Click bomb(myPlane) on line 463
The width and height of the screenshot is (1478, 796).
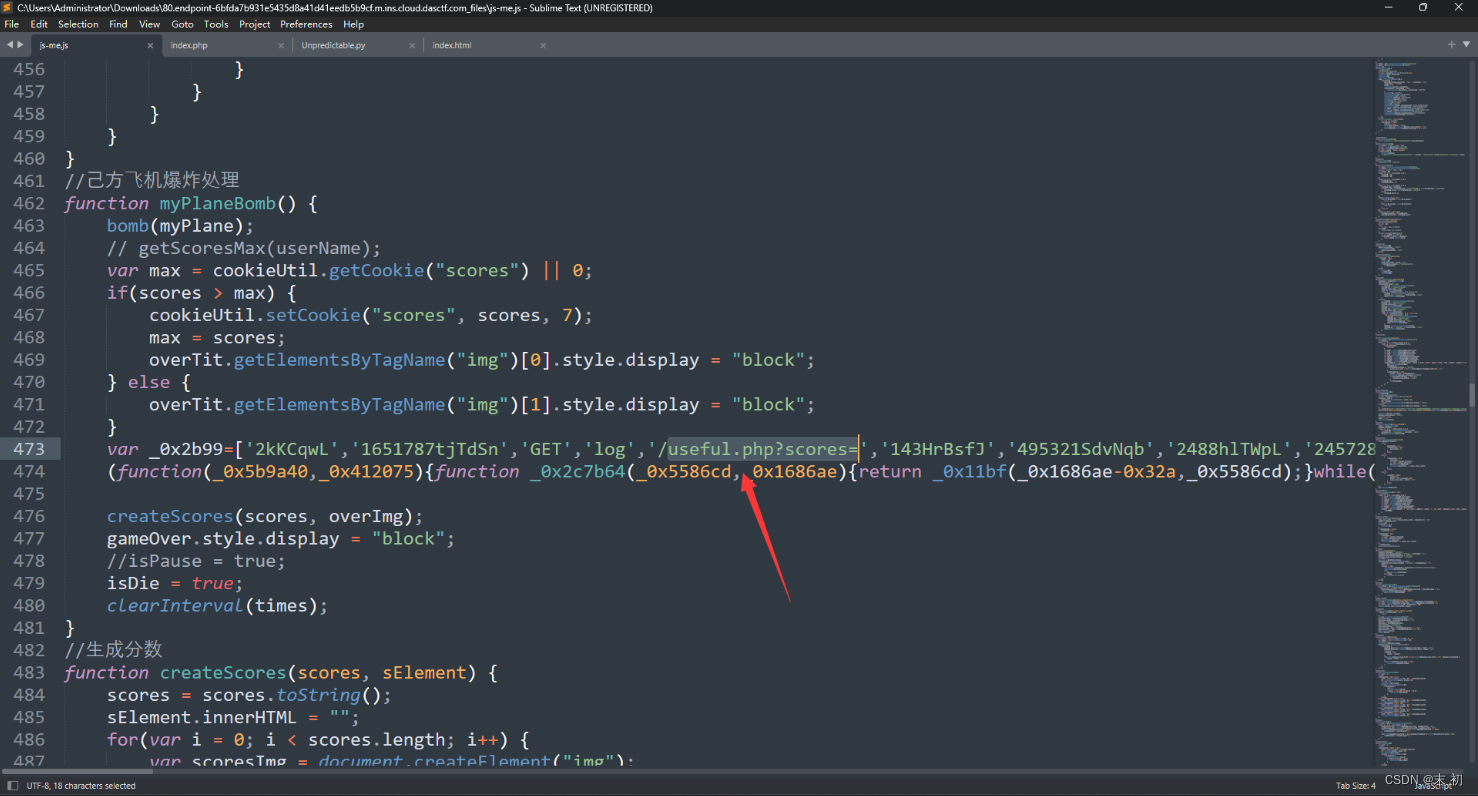tap(180, 225)
